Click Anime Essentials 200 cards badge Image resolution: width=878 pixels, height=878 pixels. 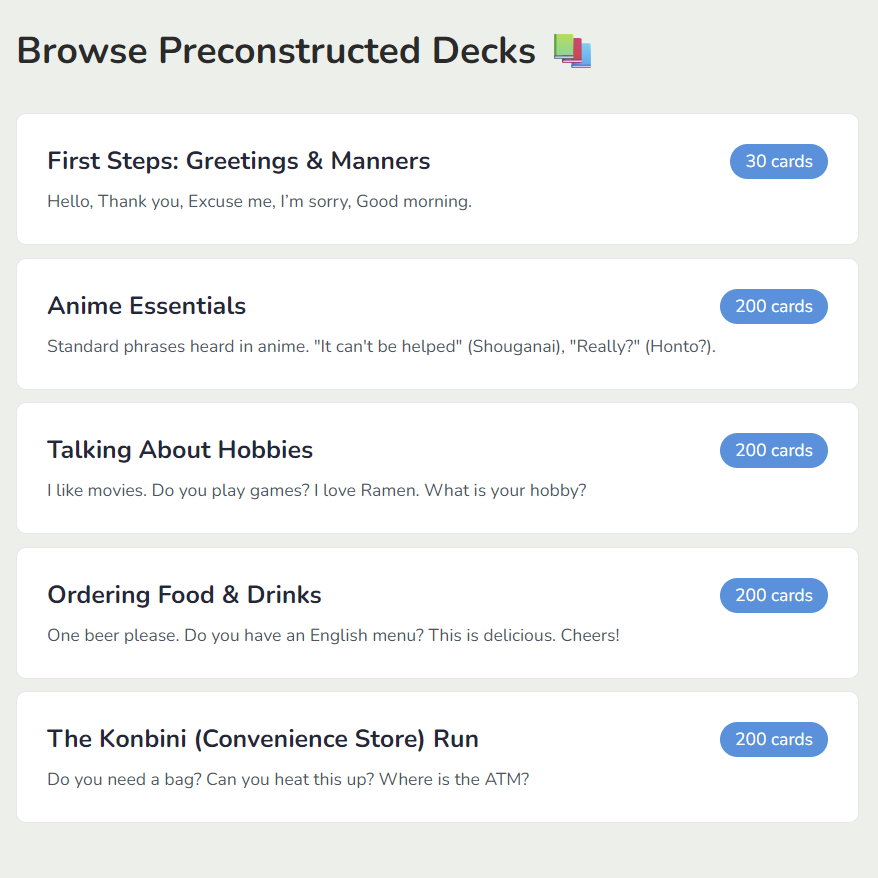pyautogui.click(x=773, y=306)
